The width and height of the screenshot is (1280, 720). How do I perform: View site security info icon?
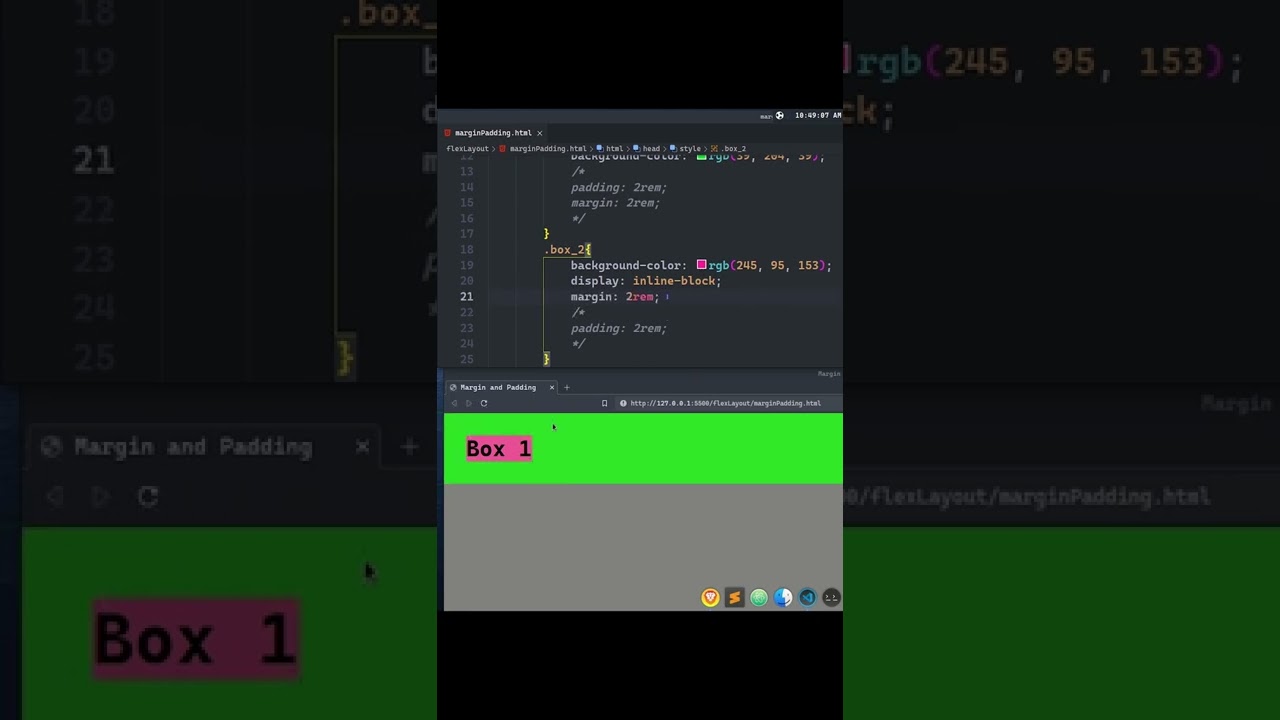tap(623, 403)
